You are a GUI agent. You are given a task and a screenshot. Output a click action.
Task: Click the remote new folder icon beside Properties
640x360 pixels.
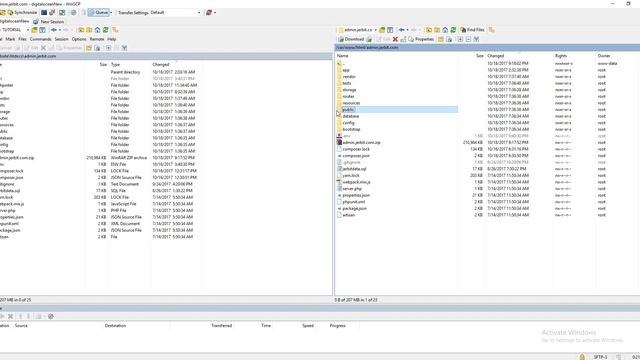tap(440, 39)
